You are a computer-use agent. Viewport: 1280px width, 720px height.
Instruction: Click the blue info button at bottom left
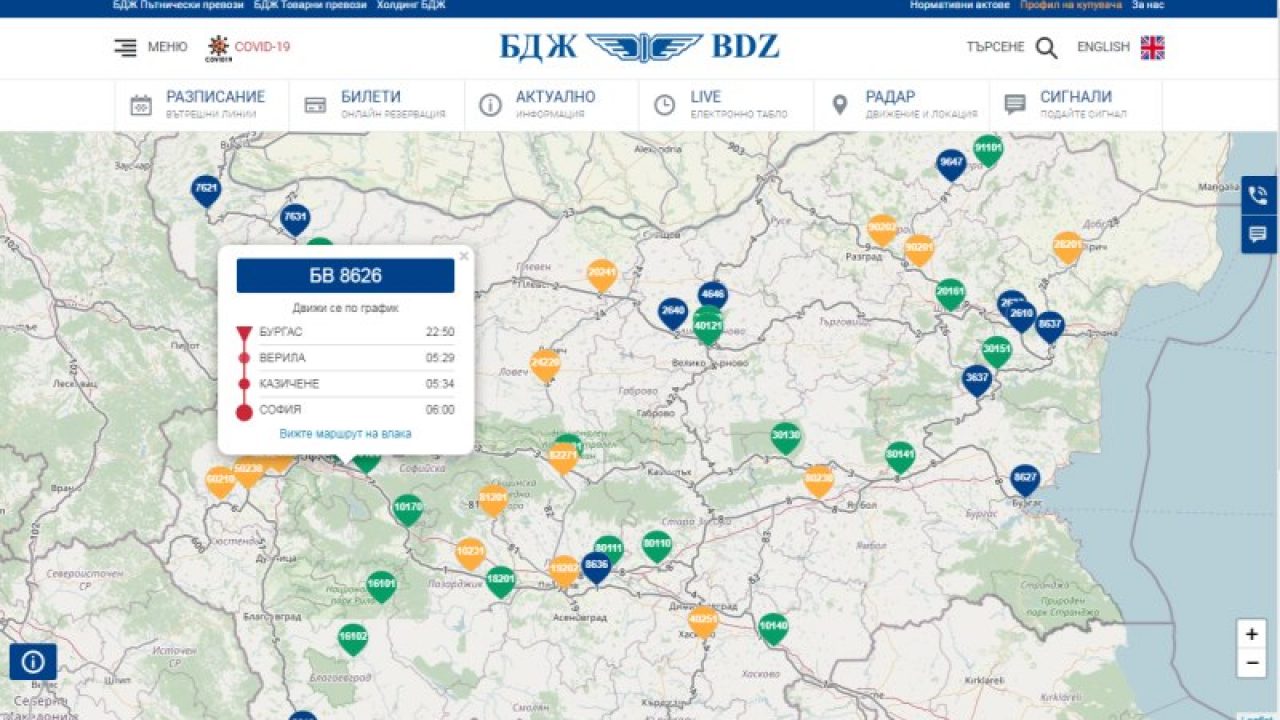[33, 662]
